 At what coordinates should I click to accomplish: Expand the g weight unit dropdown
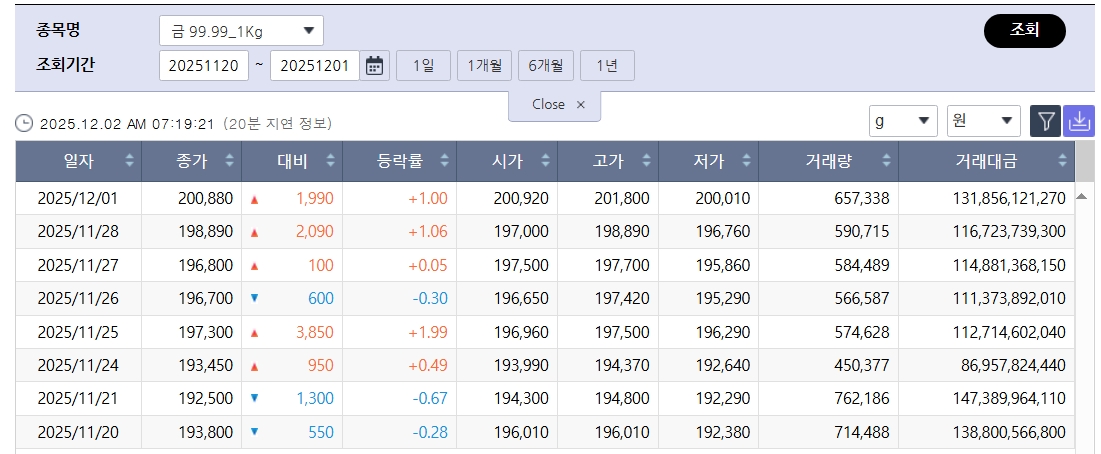tap(902, 121)
